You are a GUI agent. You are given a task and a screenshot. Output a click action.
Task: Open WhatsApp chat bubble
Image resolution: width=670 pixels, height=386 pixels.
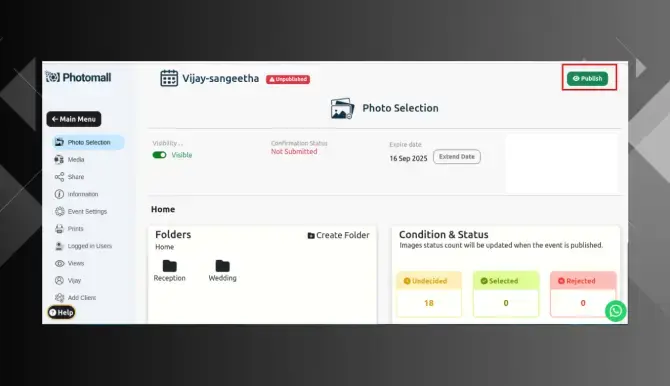[616, 311]
